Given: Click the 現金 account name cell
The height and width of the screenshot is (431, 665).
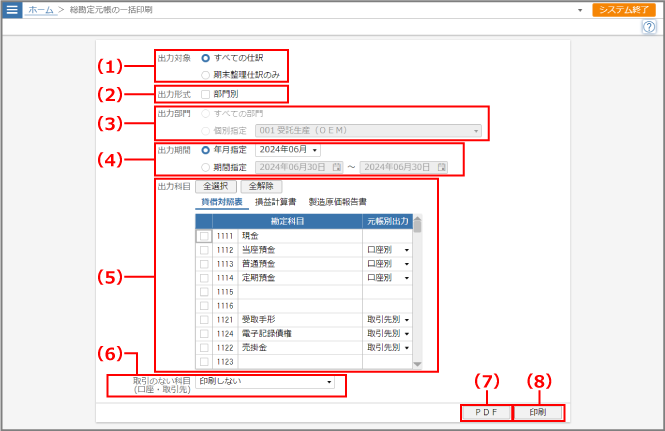Looking at the screenshot, I should 300,236.
